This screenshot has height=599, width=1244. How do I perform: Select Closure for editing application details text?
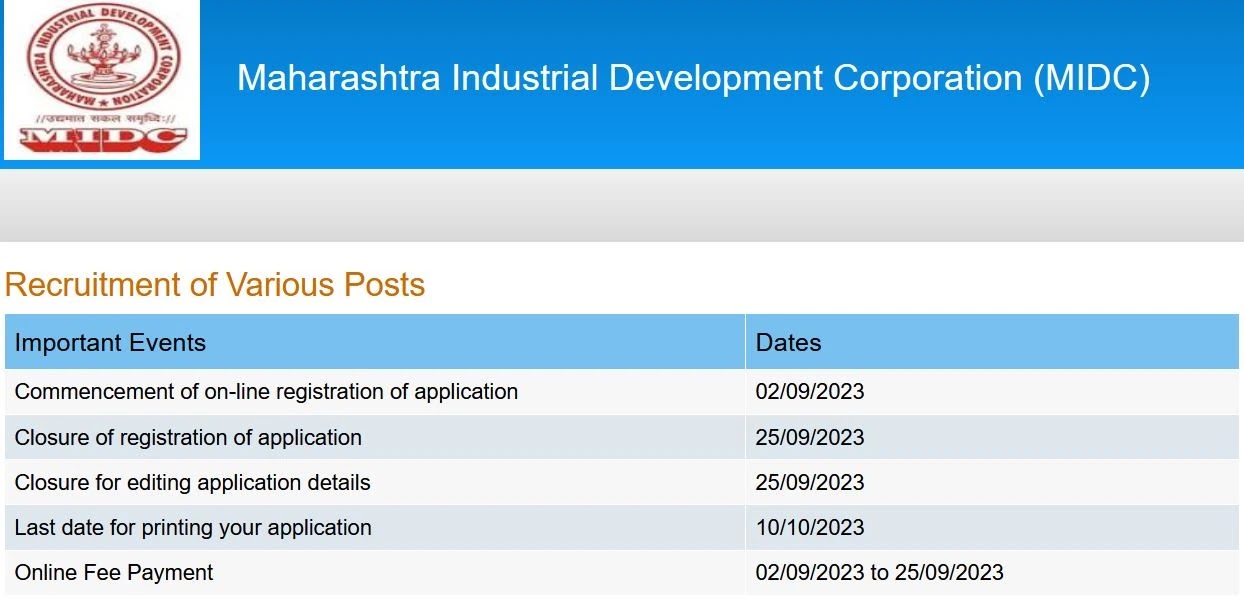coord(192,482)
